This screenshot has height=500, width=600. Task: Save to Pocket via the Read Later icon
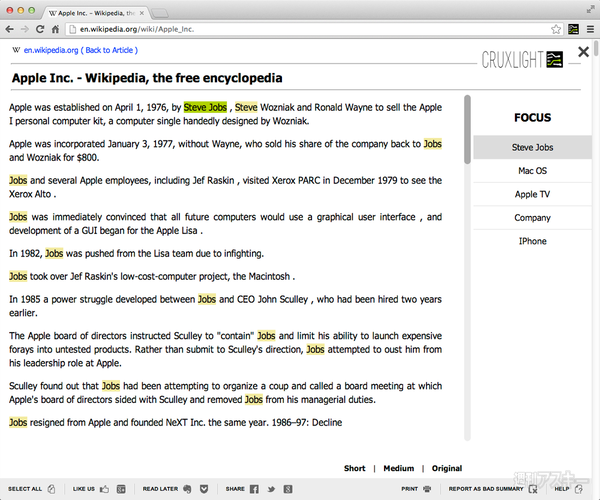click(x=204, y=489)
